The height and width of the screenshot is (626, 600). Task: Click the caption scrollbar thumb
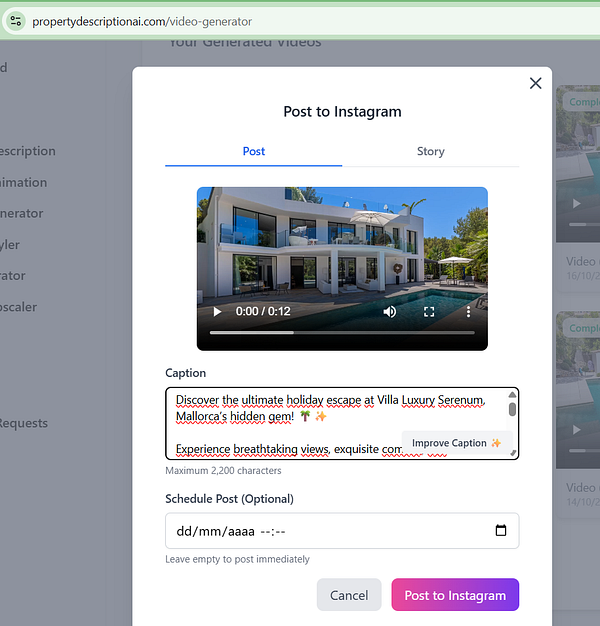coord(512,409)
